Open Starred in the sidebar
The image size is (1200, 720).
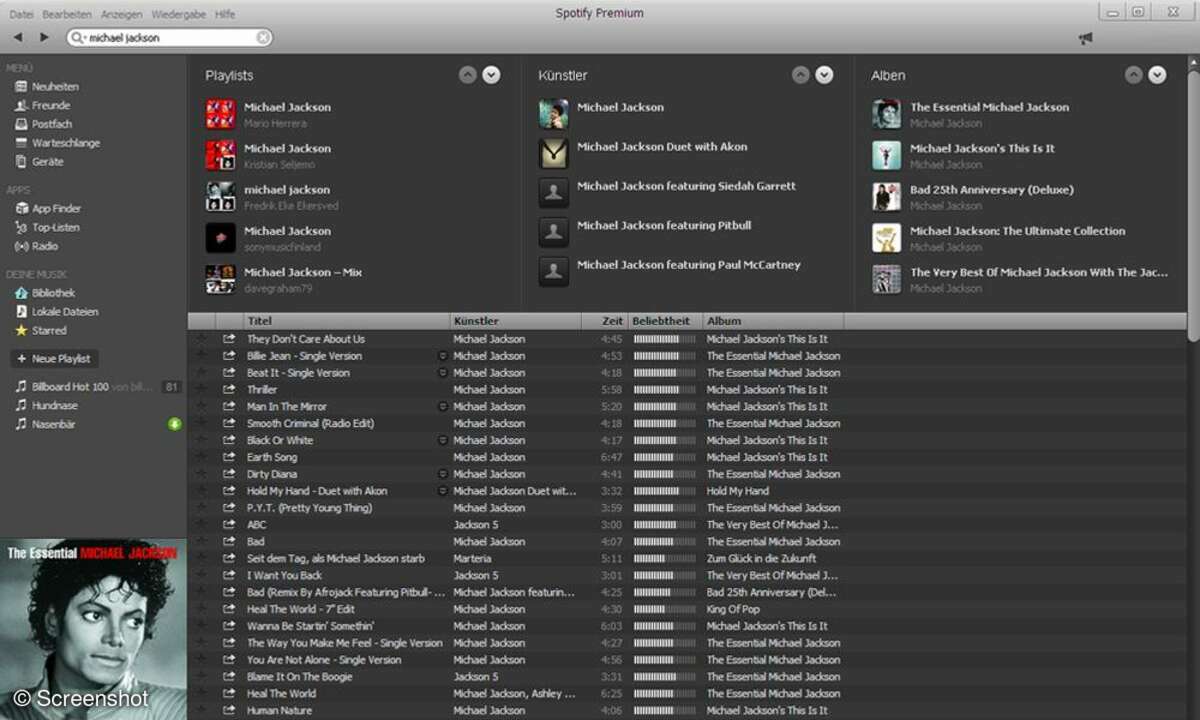pyautogui.click(x=49, y=330)
